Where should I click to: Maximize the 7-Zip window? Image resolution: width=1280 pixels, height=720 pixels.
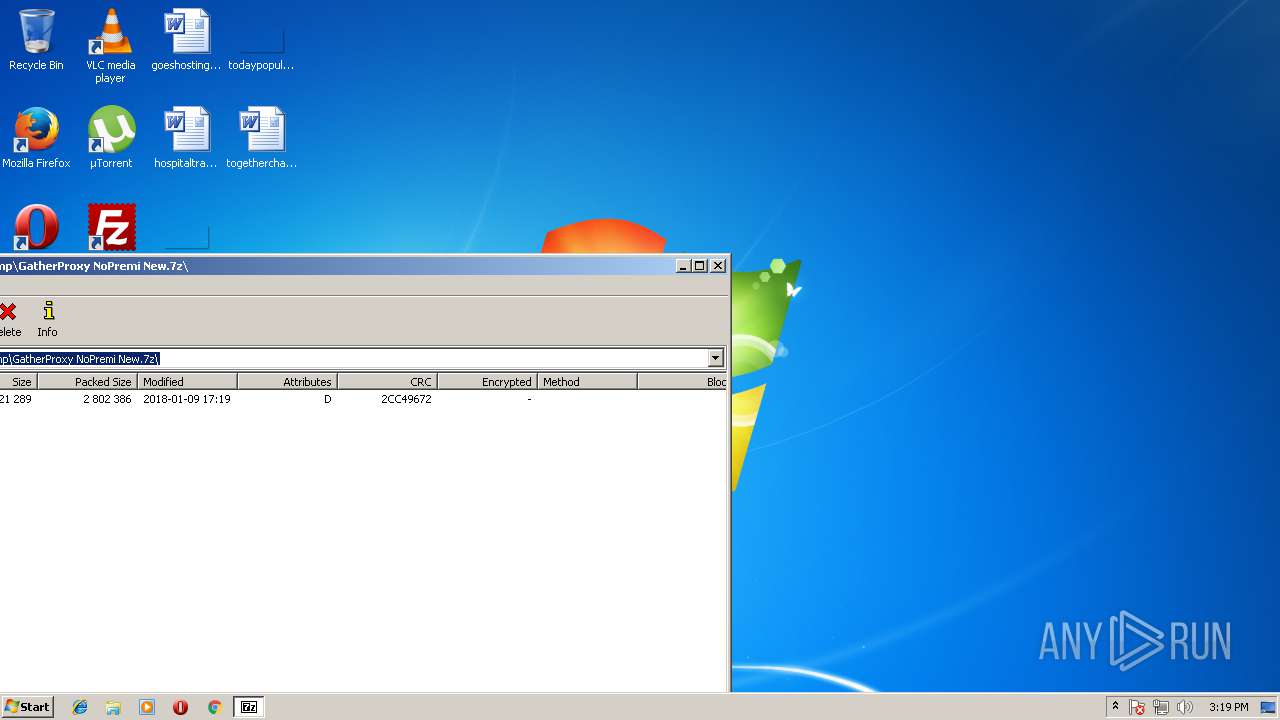[700, 266]
